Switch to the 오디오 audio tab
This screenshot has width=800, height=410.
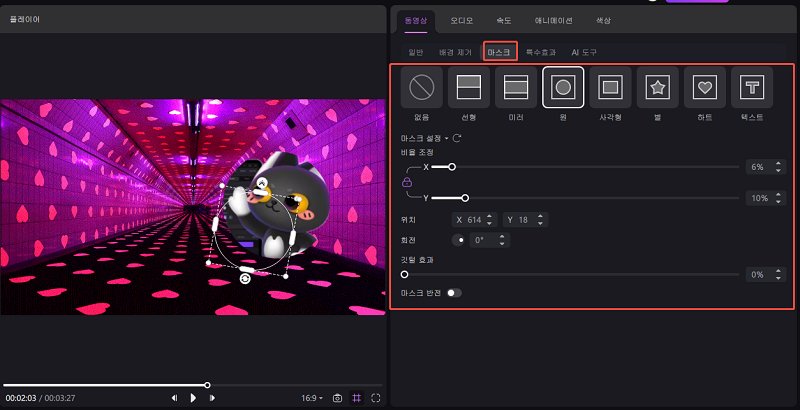point(461,21)
